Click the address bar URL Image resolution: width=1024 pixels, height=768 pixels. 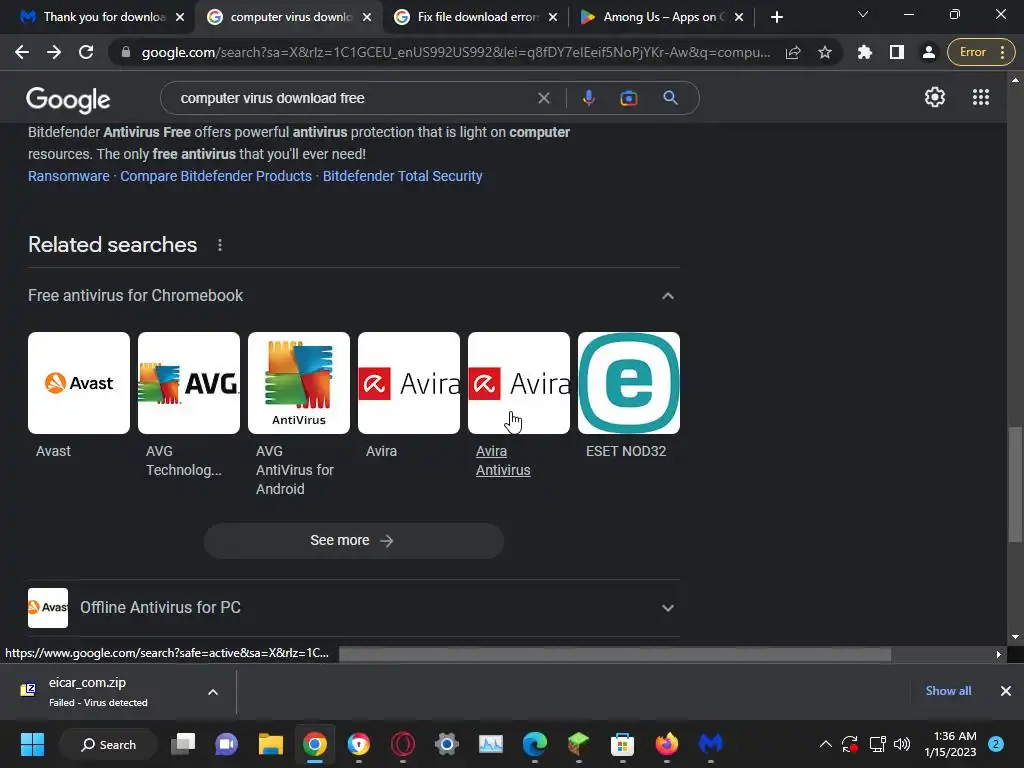455,52
